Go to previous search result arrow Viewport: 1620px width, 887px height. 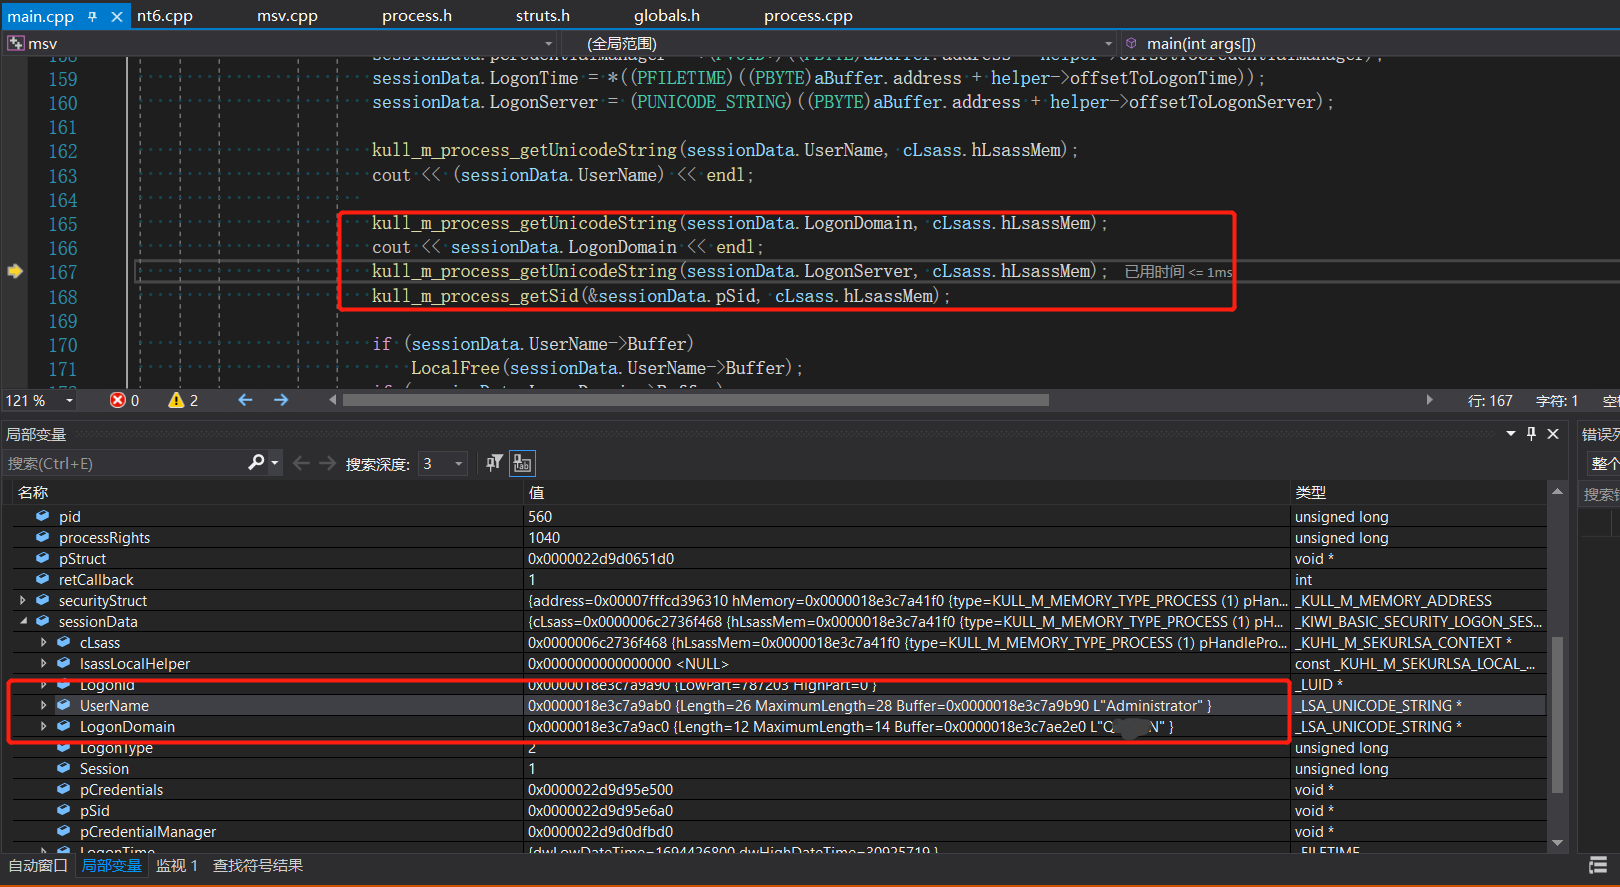point(301,463)
